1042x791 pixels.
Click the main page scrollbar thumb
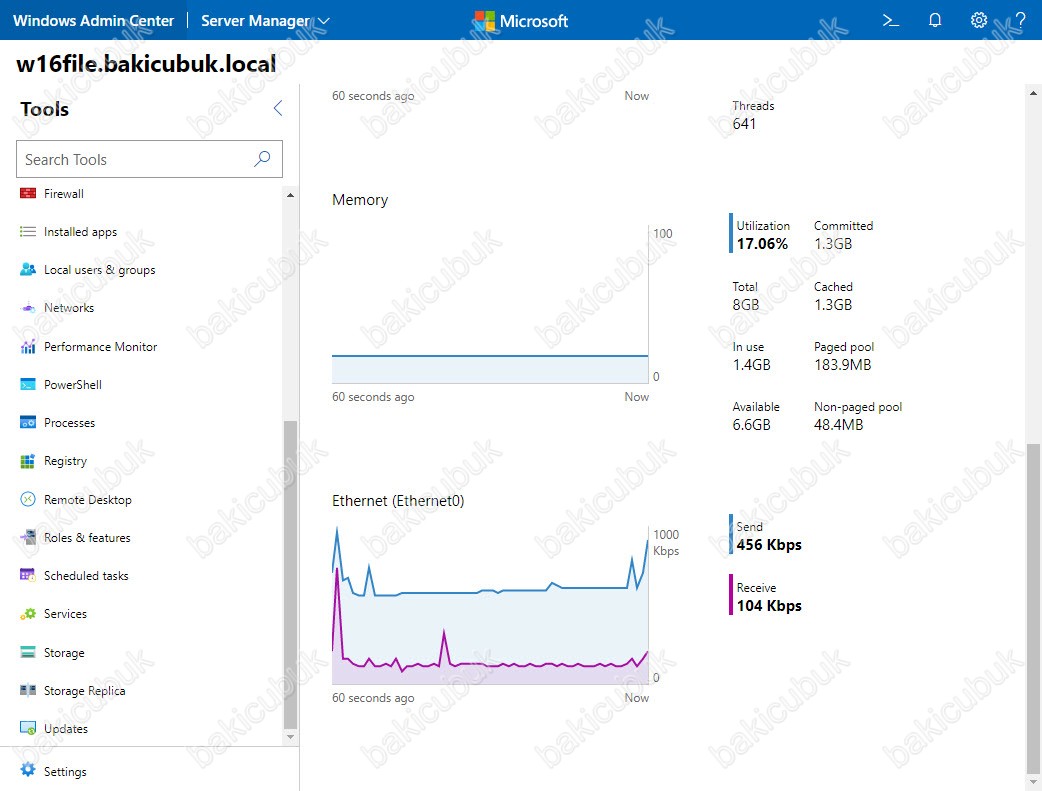click(x=1033, y=607)
